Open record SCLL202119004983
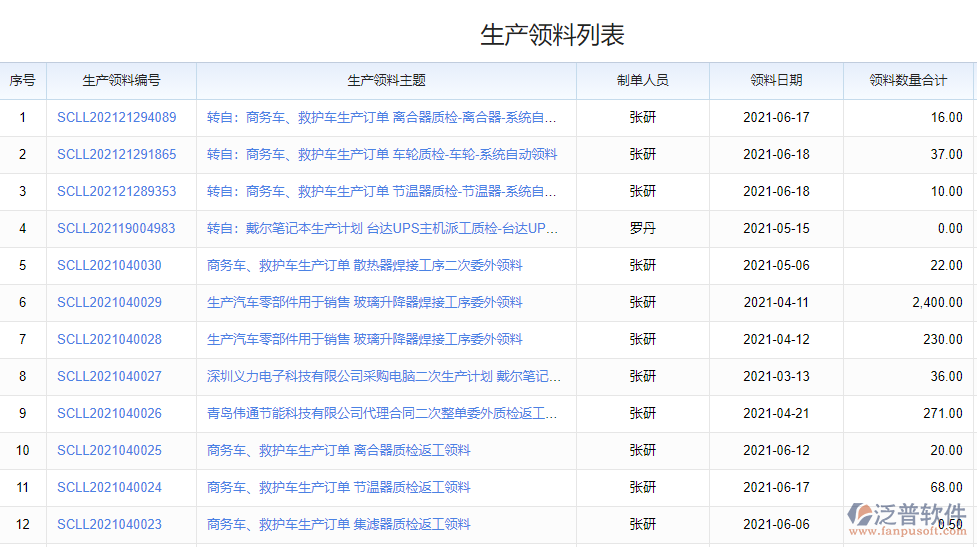The height and width of the screenshot is (547, 977). point(116,228)
